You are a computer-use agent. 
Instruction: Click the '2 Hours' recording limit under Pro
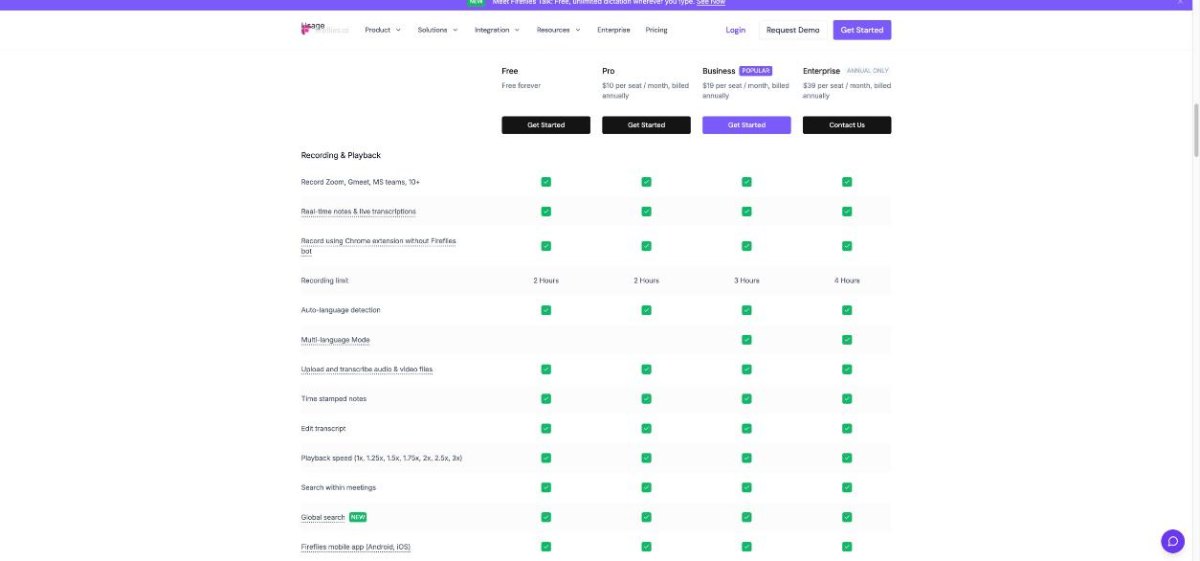click(x=646, y=281)
